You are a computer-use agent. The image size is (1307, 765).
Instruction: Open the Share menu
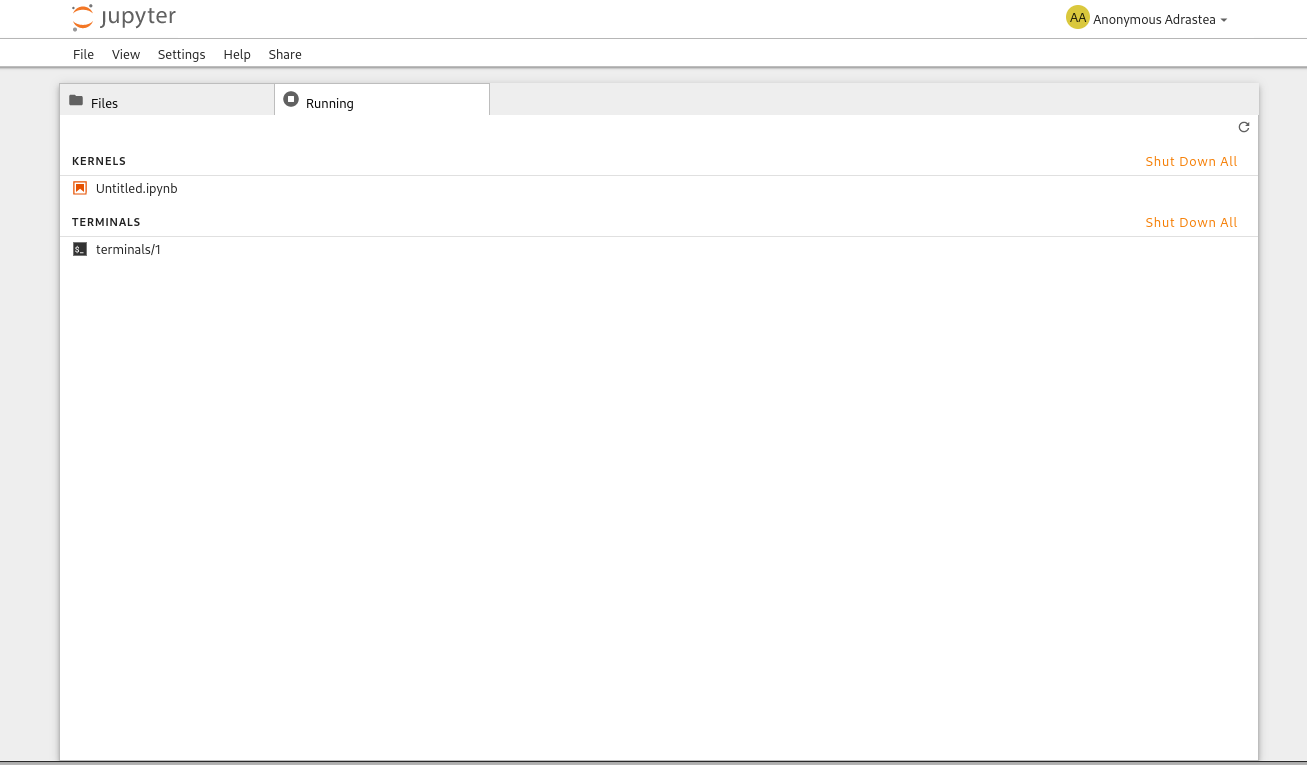[x=285, y=54]
